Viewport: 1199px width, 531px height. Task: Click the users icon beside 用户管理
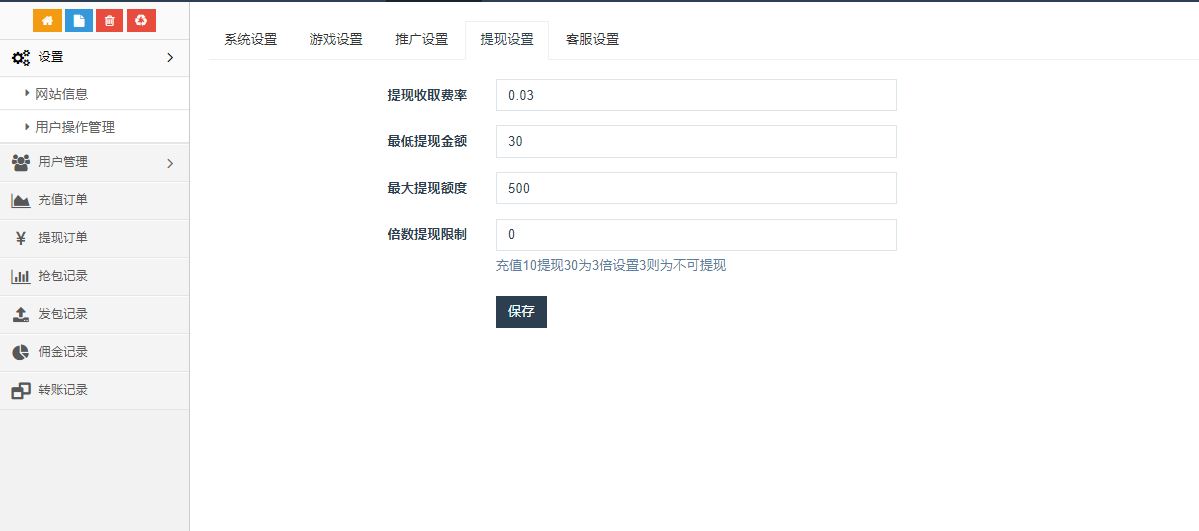21,162
